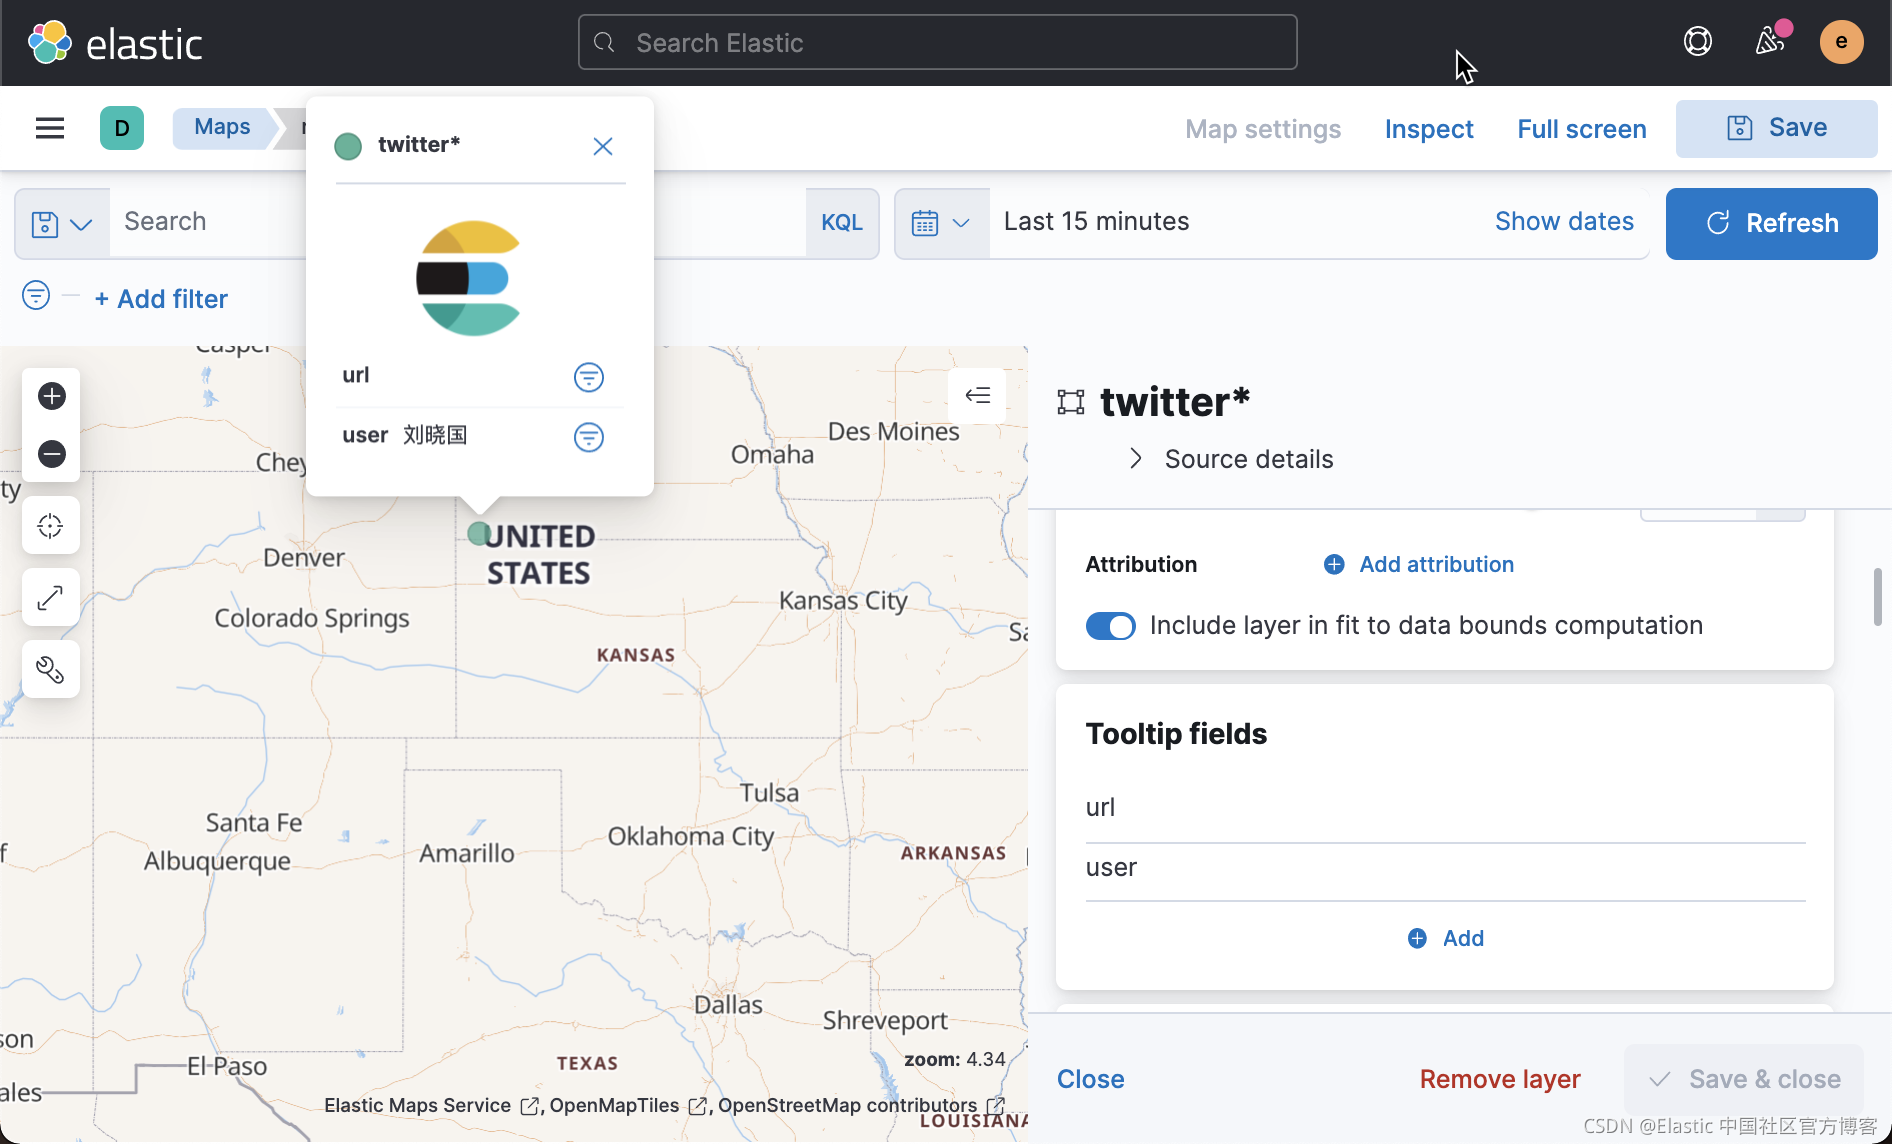Image resolution: width=1892 pixels, height=1144 pixels.
Task: Open the newsfeed celebration icon
Action: (1770, 42)
